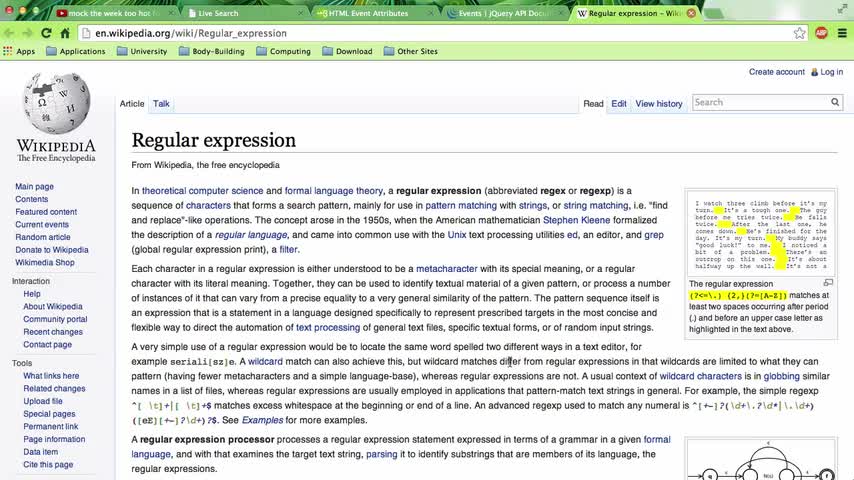Image resolution: width=854 pixels, height=480 pixels.
Task: Open the Page information link
Action: coord(54,439)
